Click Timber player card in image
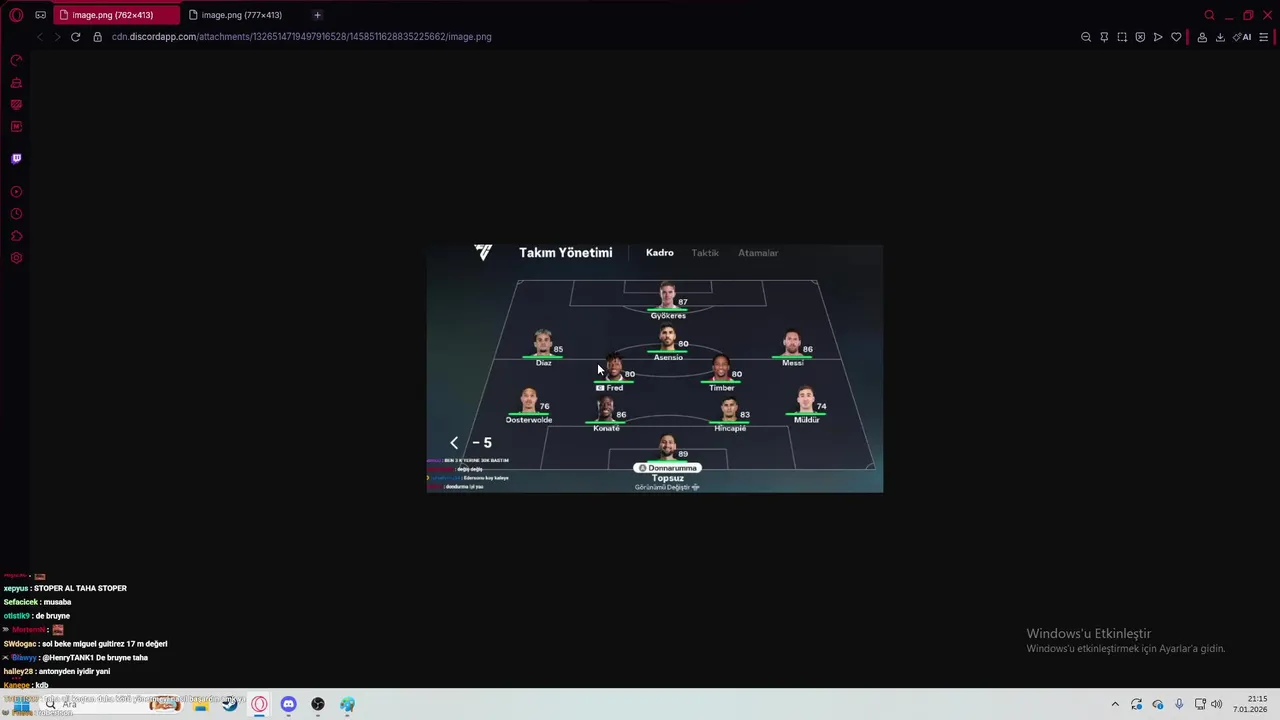The height and width of the screenshot is (720, 1280). click(722, 373)
